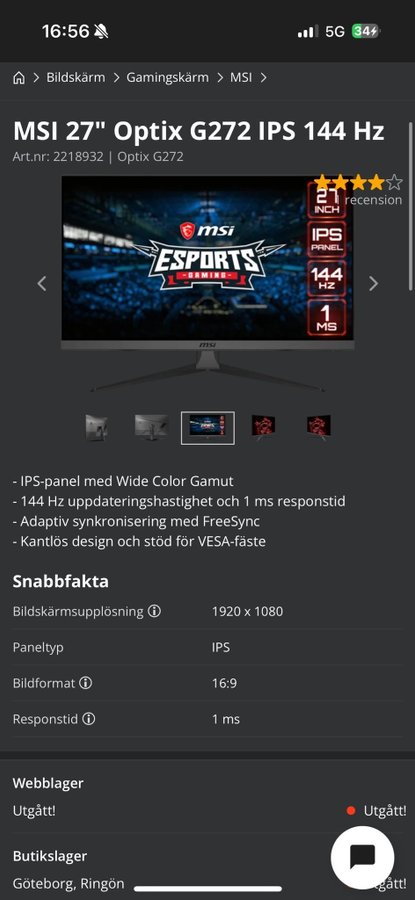This screenshot has width=415, height=900.
Task: Open info icon next to Bildskärmsupplösning
Action: tap(154, 611)
